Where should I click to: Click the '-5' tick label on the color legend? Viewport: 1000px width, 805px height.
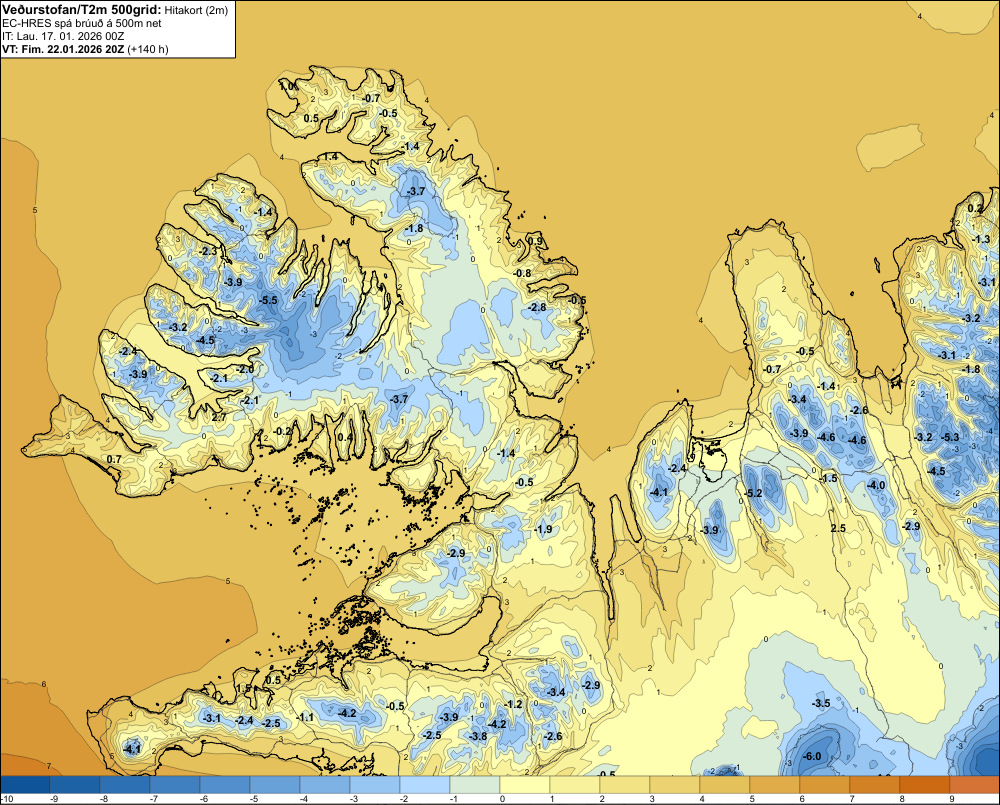click(x=253, y=799)
